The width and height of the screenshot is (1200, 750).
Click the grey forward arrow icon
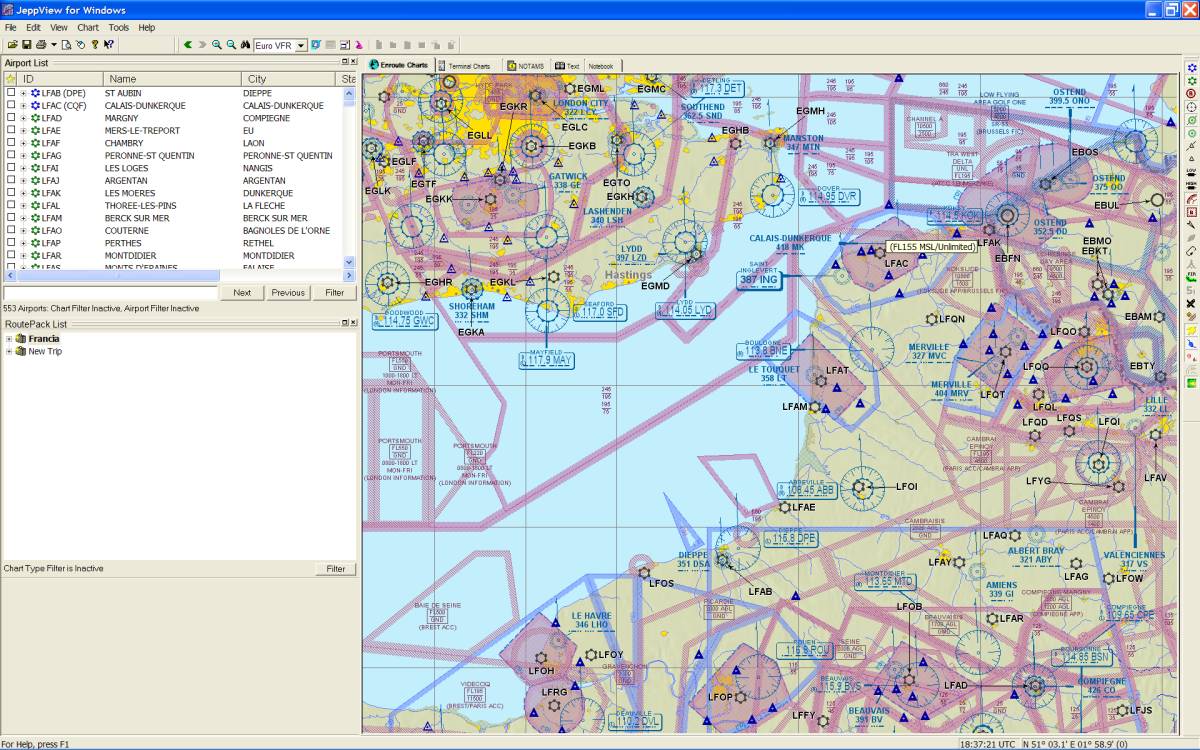tap(202, 45)
